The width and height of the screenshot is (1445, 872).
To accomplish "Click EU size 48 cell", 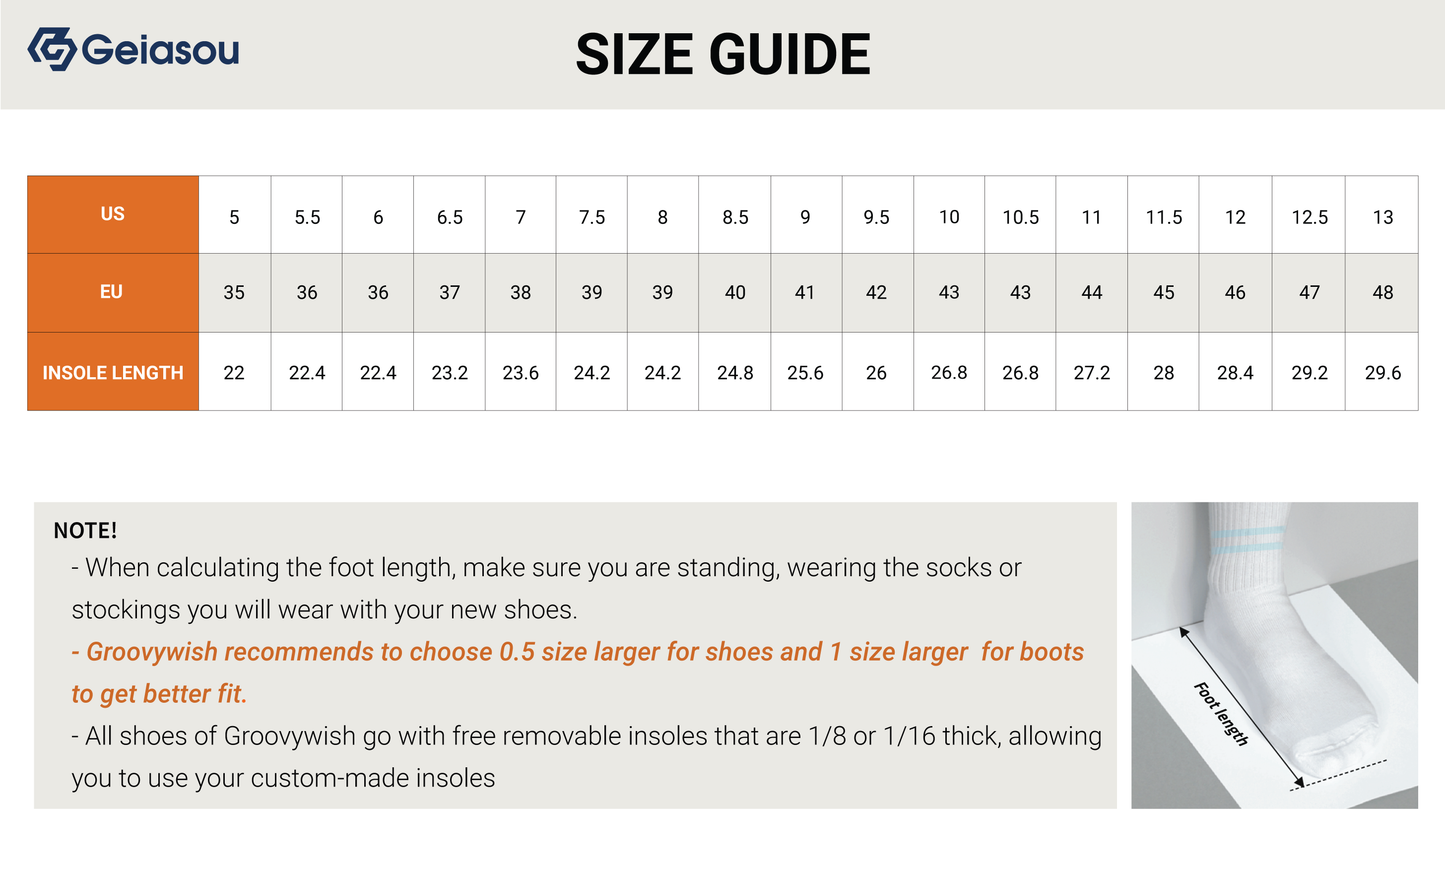I will click(x=1382, y=293).
